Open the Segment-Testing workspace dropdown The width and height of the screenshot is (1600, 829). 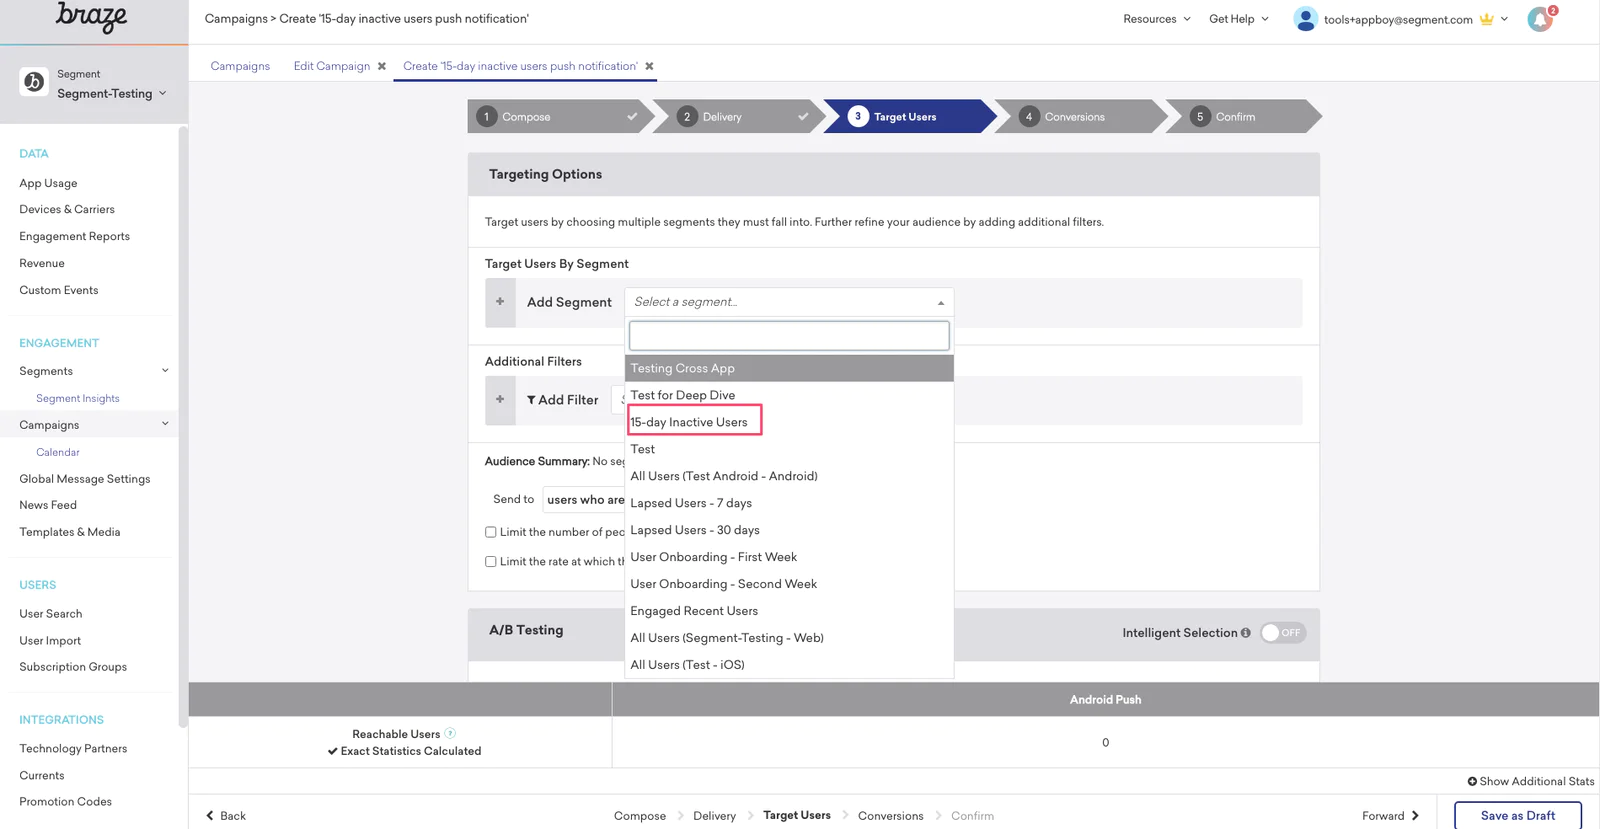(x=112, y=94)
